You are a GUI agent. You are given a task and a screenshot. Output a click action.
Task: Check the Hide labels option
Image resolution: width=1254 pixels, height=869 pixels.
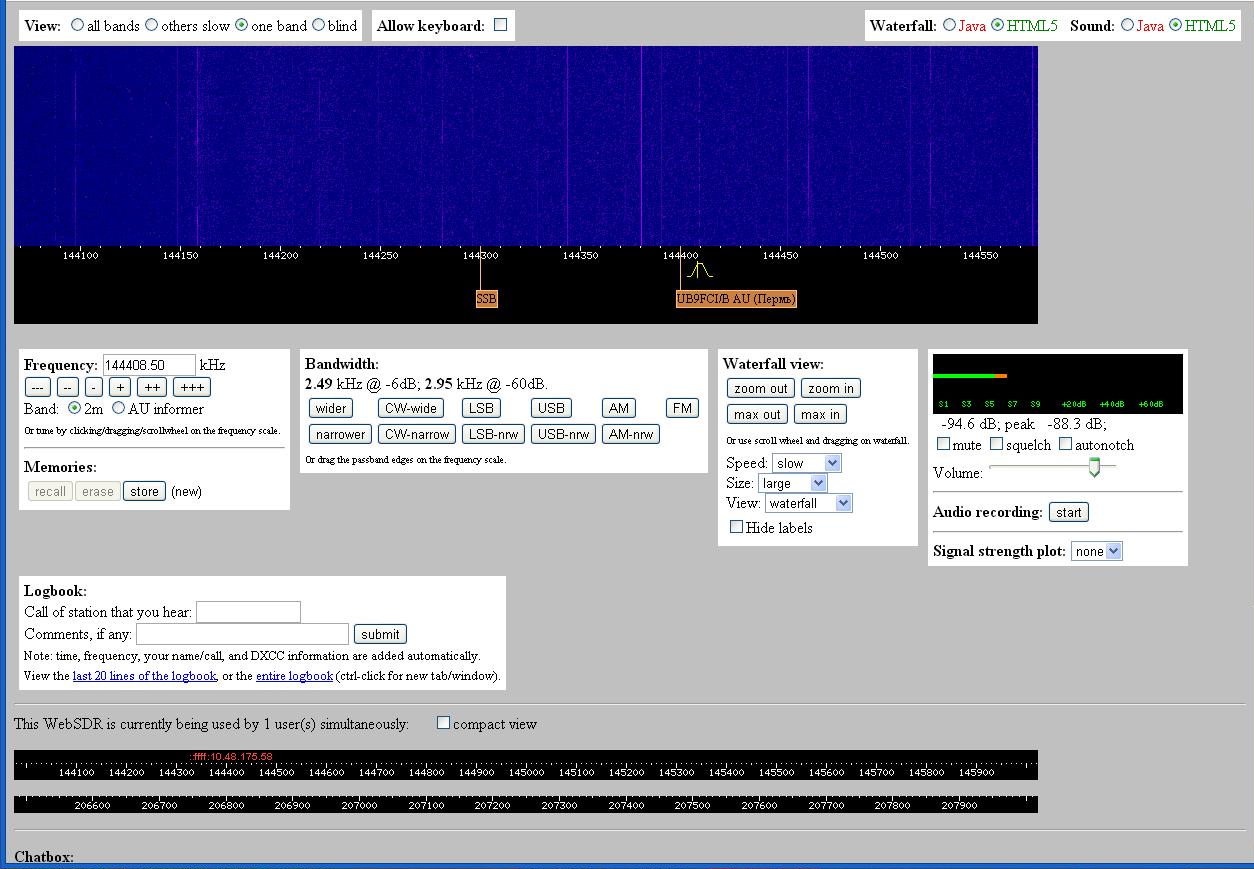pyautogui.click(x=737, y=527)
